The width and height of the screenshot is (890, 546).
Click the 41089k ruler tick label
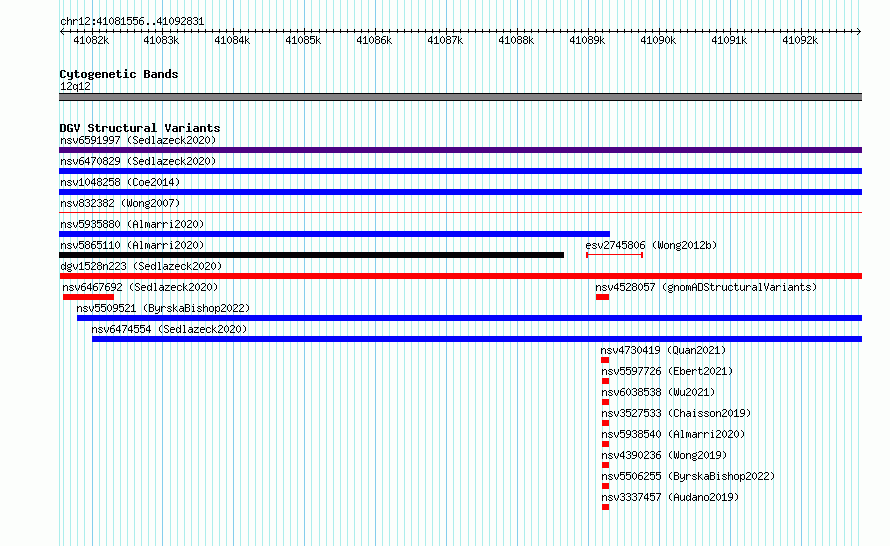pyautogui.click(x=587, y=40)
